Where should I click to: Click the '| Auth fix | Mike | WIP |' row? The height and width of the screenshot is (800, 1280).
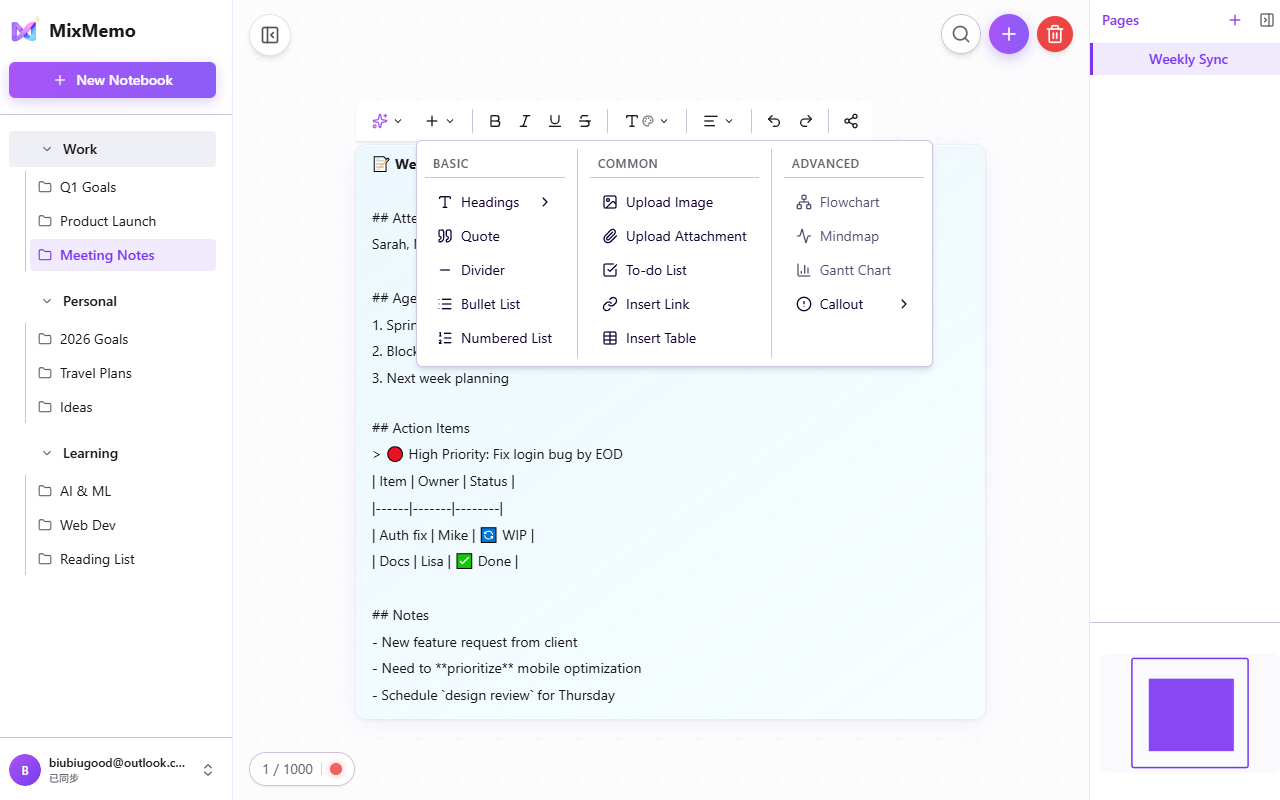coord(453,535)
